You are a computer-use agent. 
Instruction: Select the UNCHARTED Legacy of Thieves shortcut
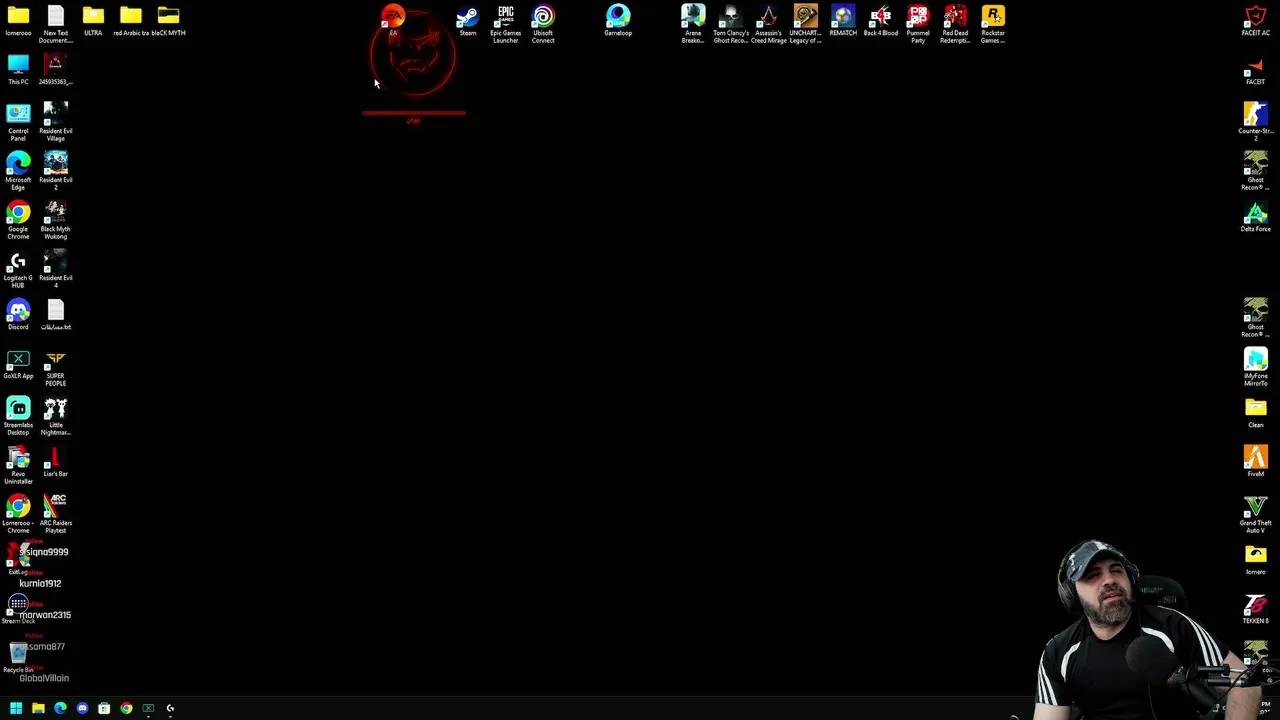[805, 24]
